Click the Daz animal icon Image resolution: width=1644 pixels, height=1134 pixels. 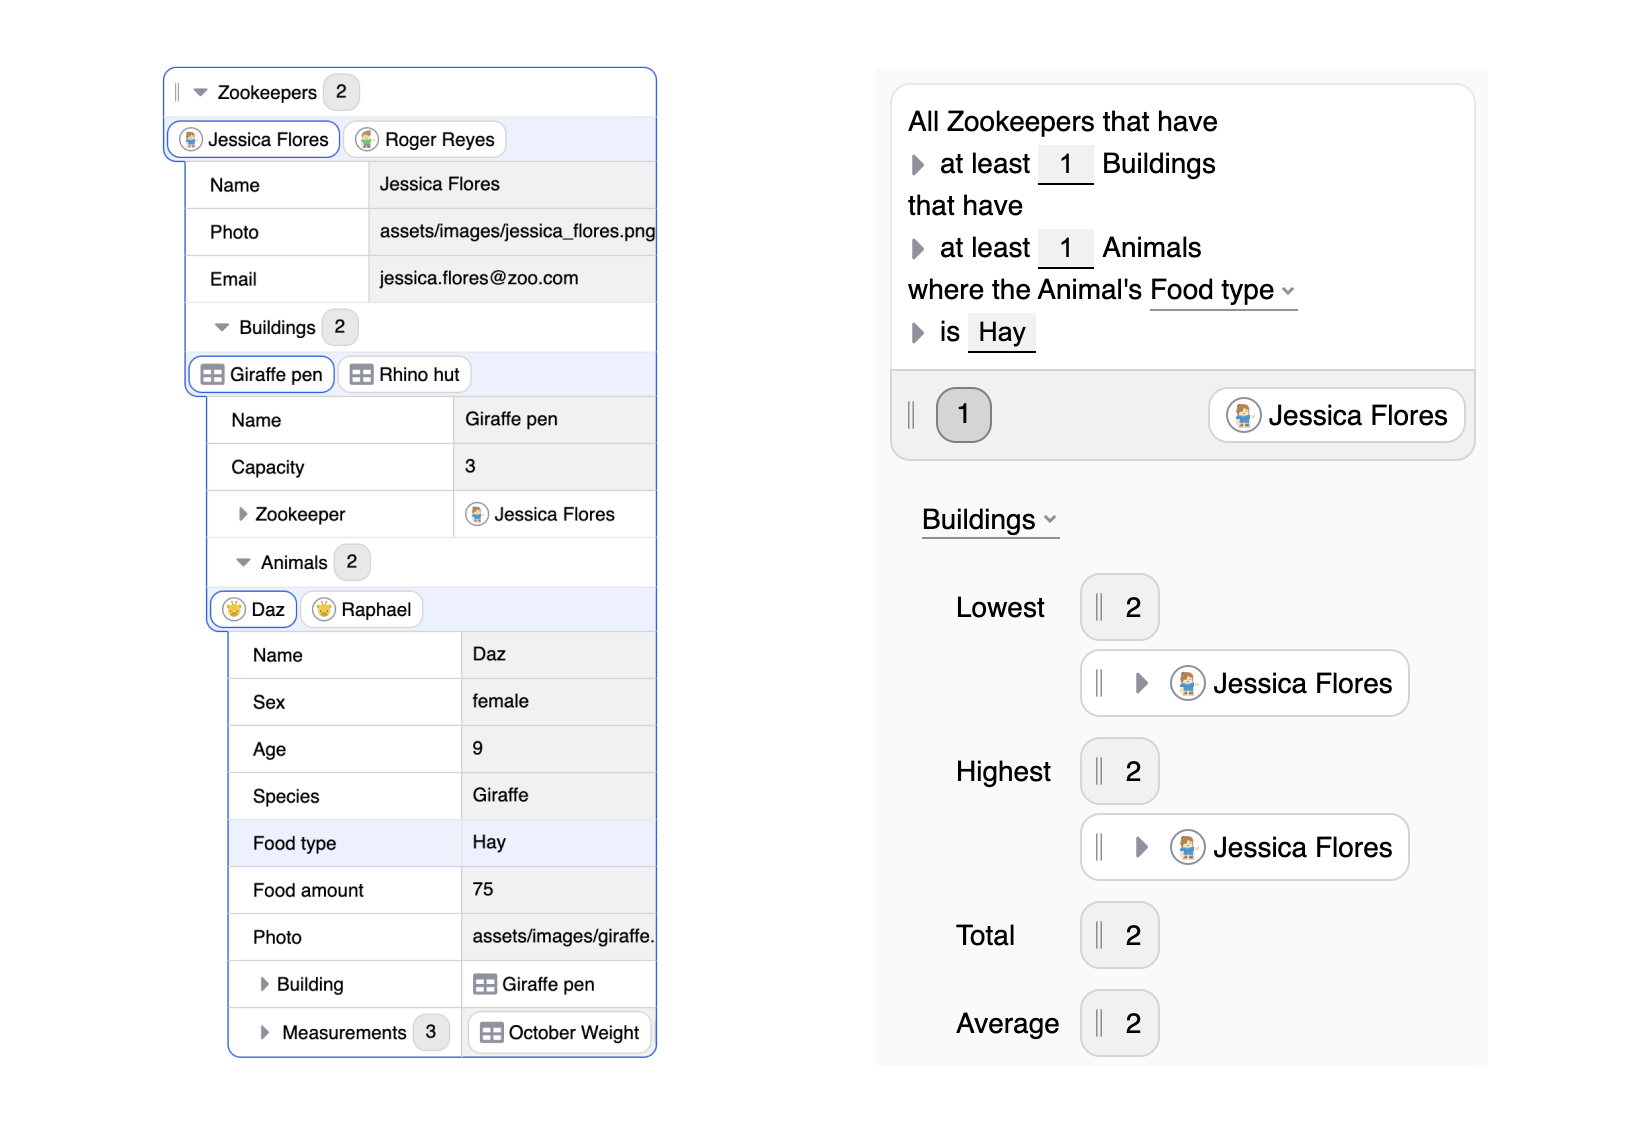(234, 610)
